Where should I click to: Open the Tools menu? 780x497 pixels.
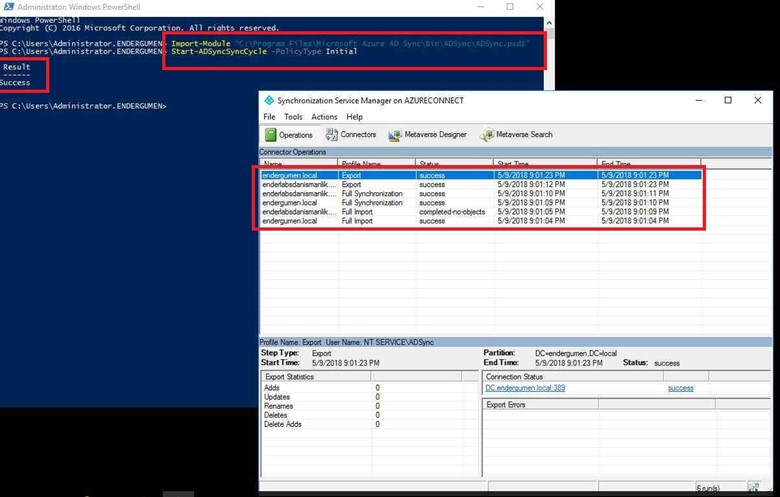point(292,117)
